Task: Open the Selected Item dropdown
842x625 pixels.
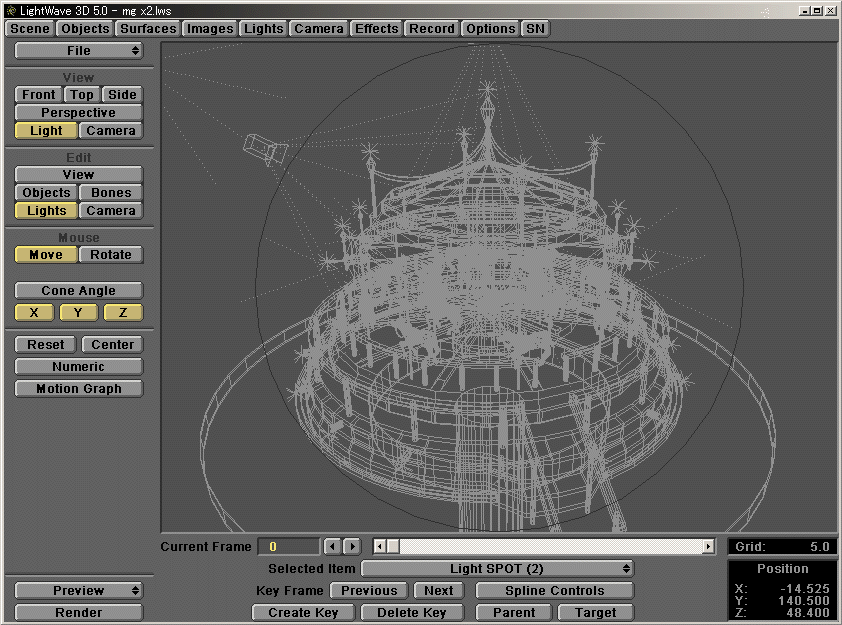Action: (497, 567)
